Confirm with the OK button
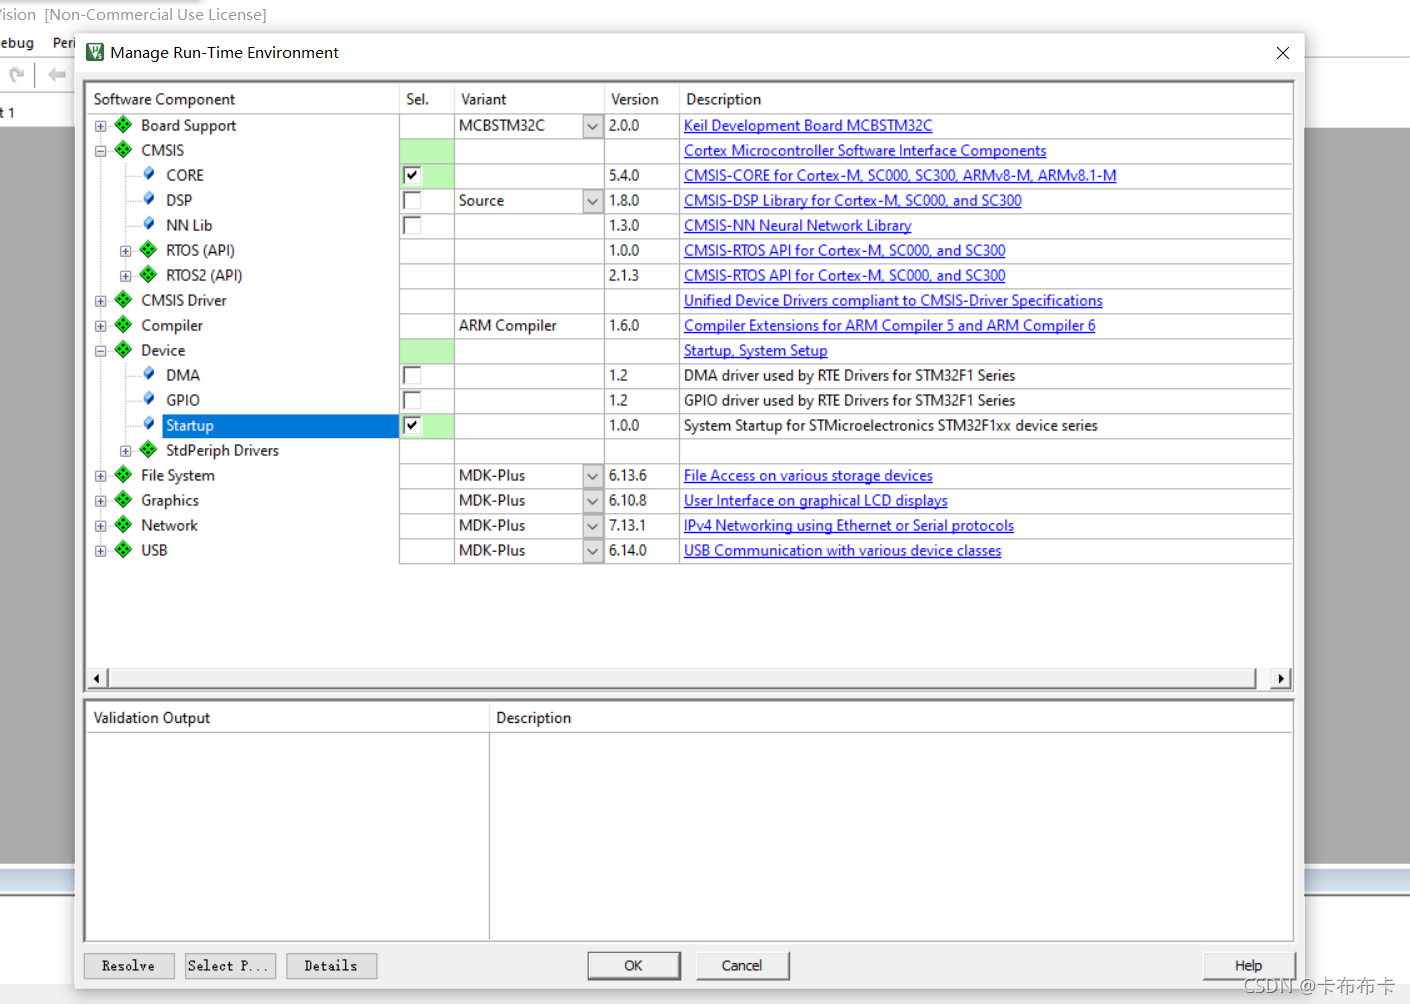1410x1004 pixels. click(634, 966)
